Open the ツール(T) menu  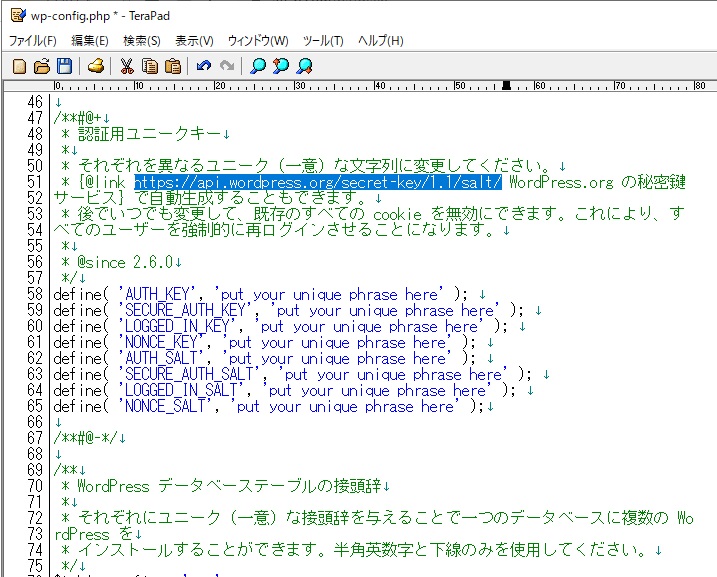pos(323,41)
